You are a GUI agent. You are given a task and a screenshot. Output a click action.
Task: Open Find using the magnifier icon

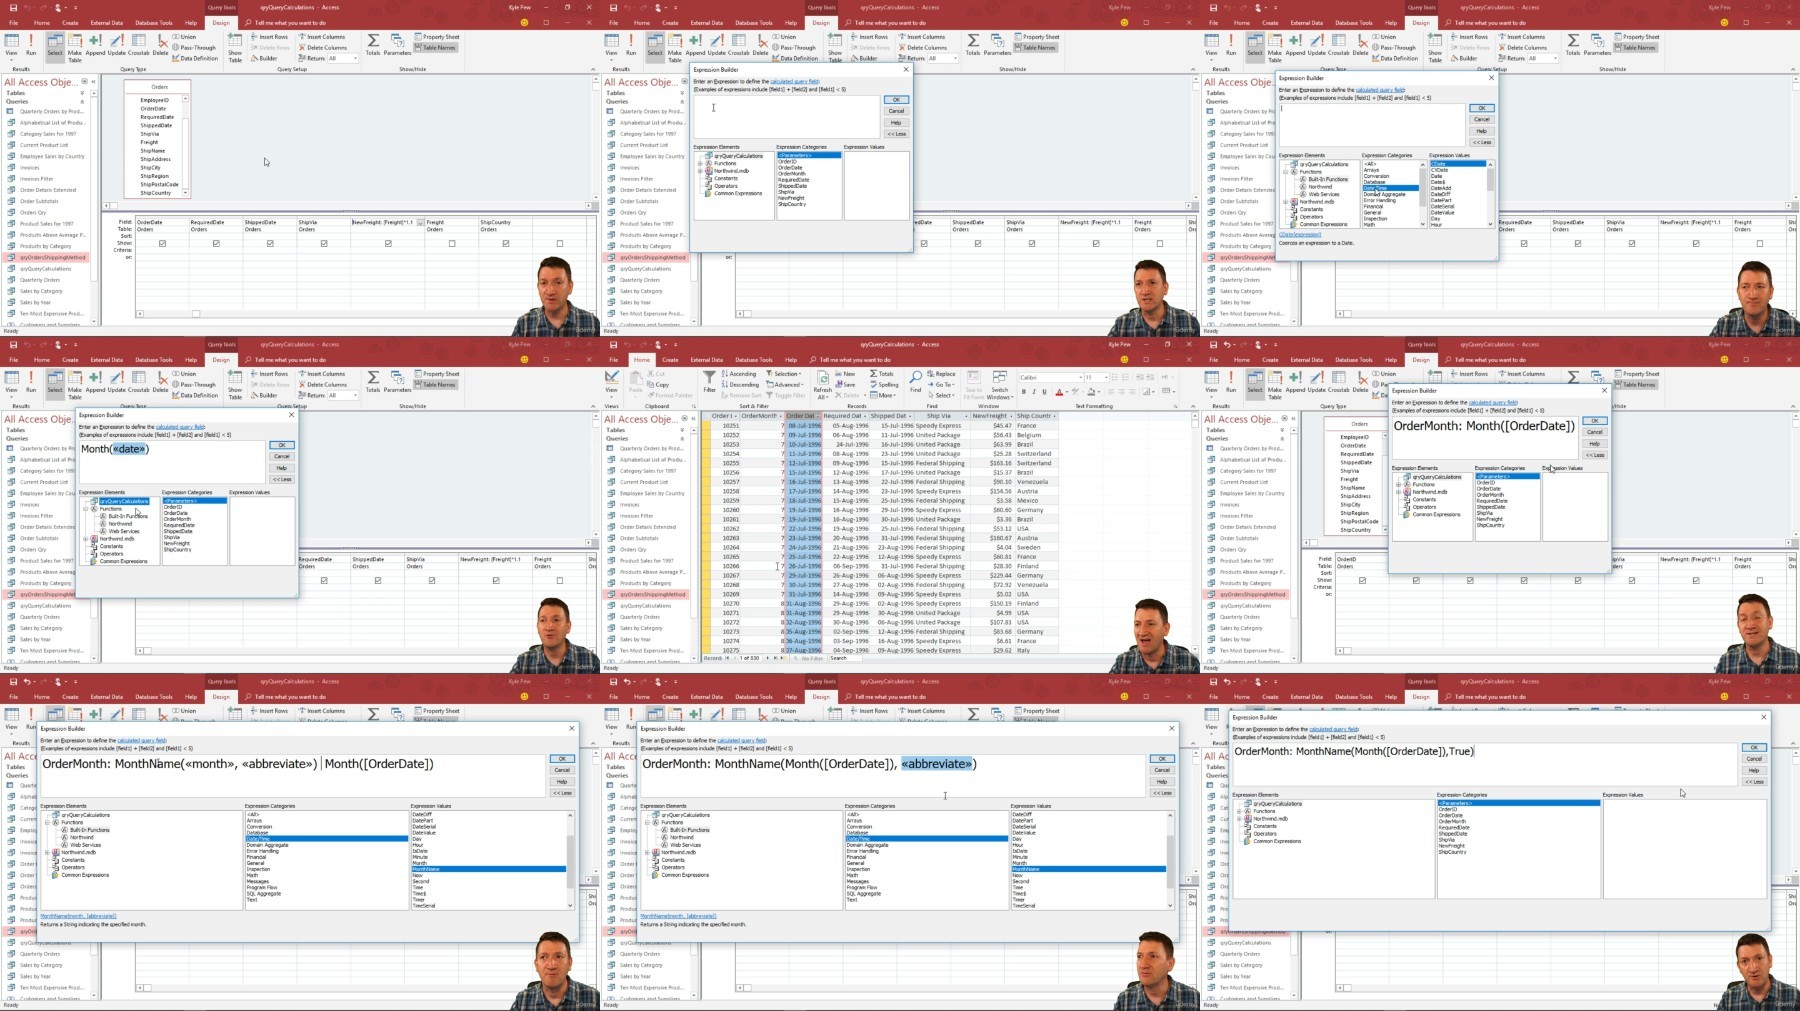[x=915, y=380]
